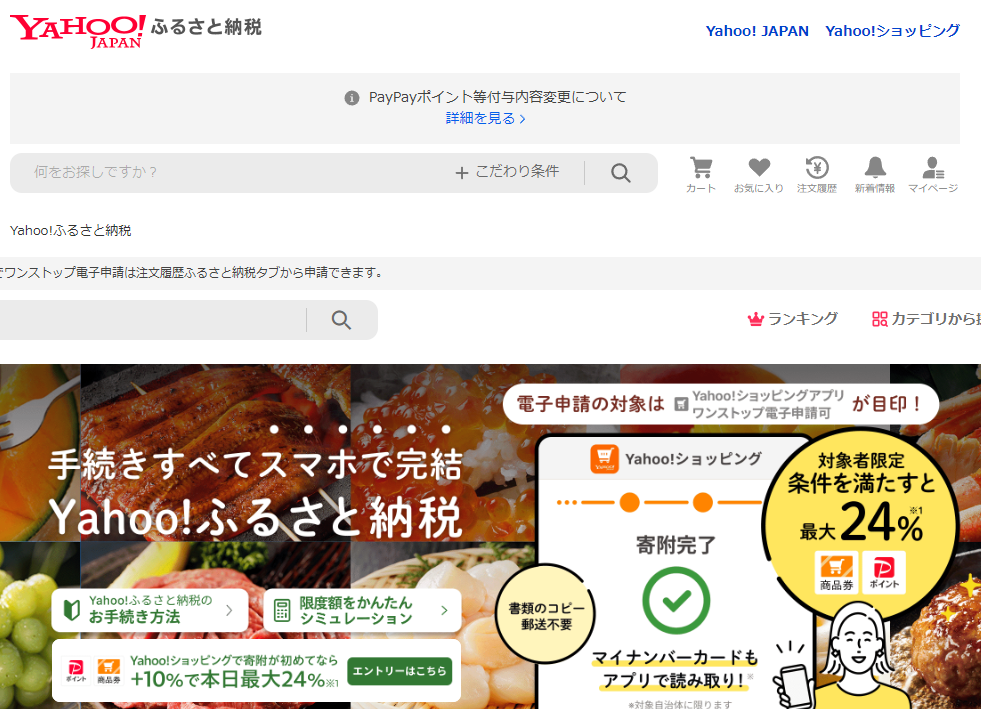Open Yahoo!ふるさと納税のお手続き方法 link
981x709 pixels.
pyautogui.click(x=150, y=610)
